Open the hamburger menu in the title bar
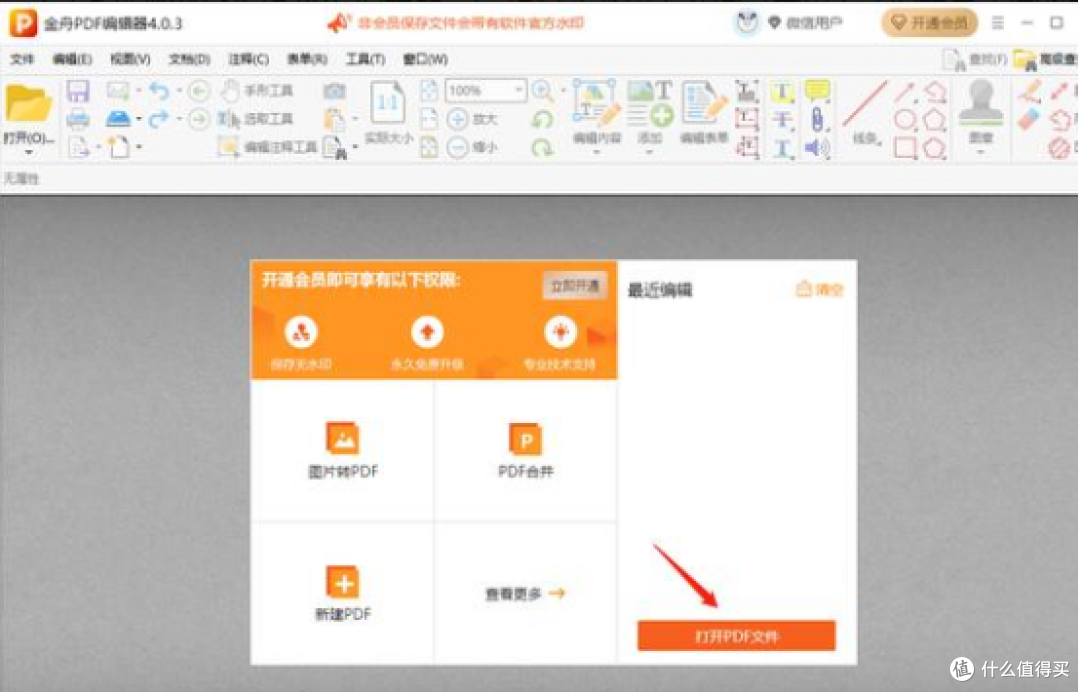 click(997, 23)
